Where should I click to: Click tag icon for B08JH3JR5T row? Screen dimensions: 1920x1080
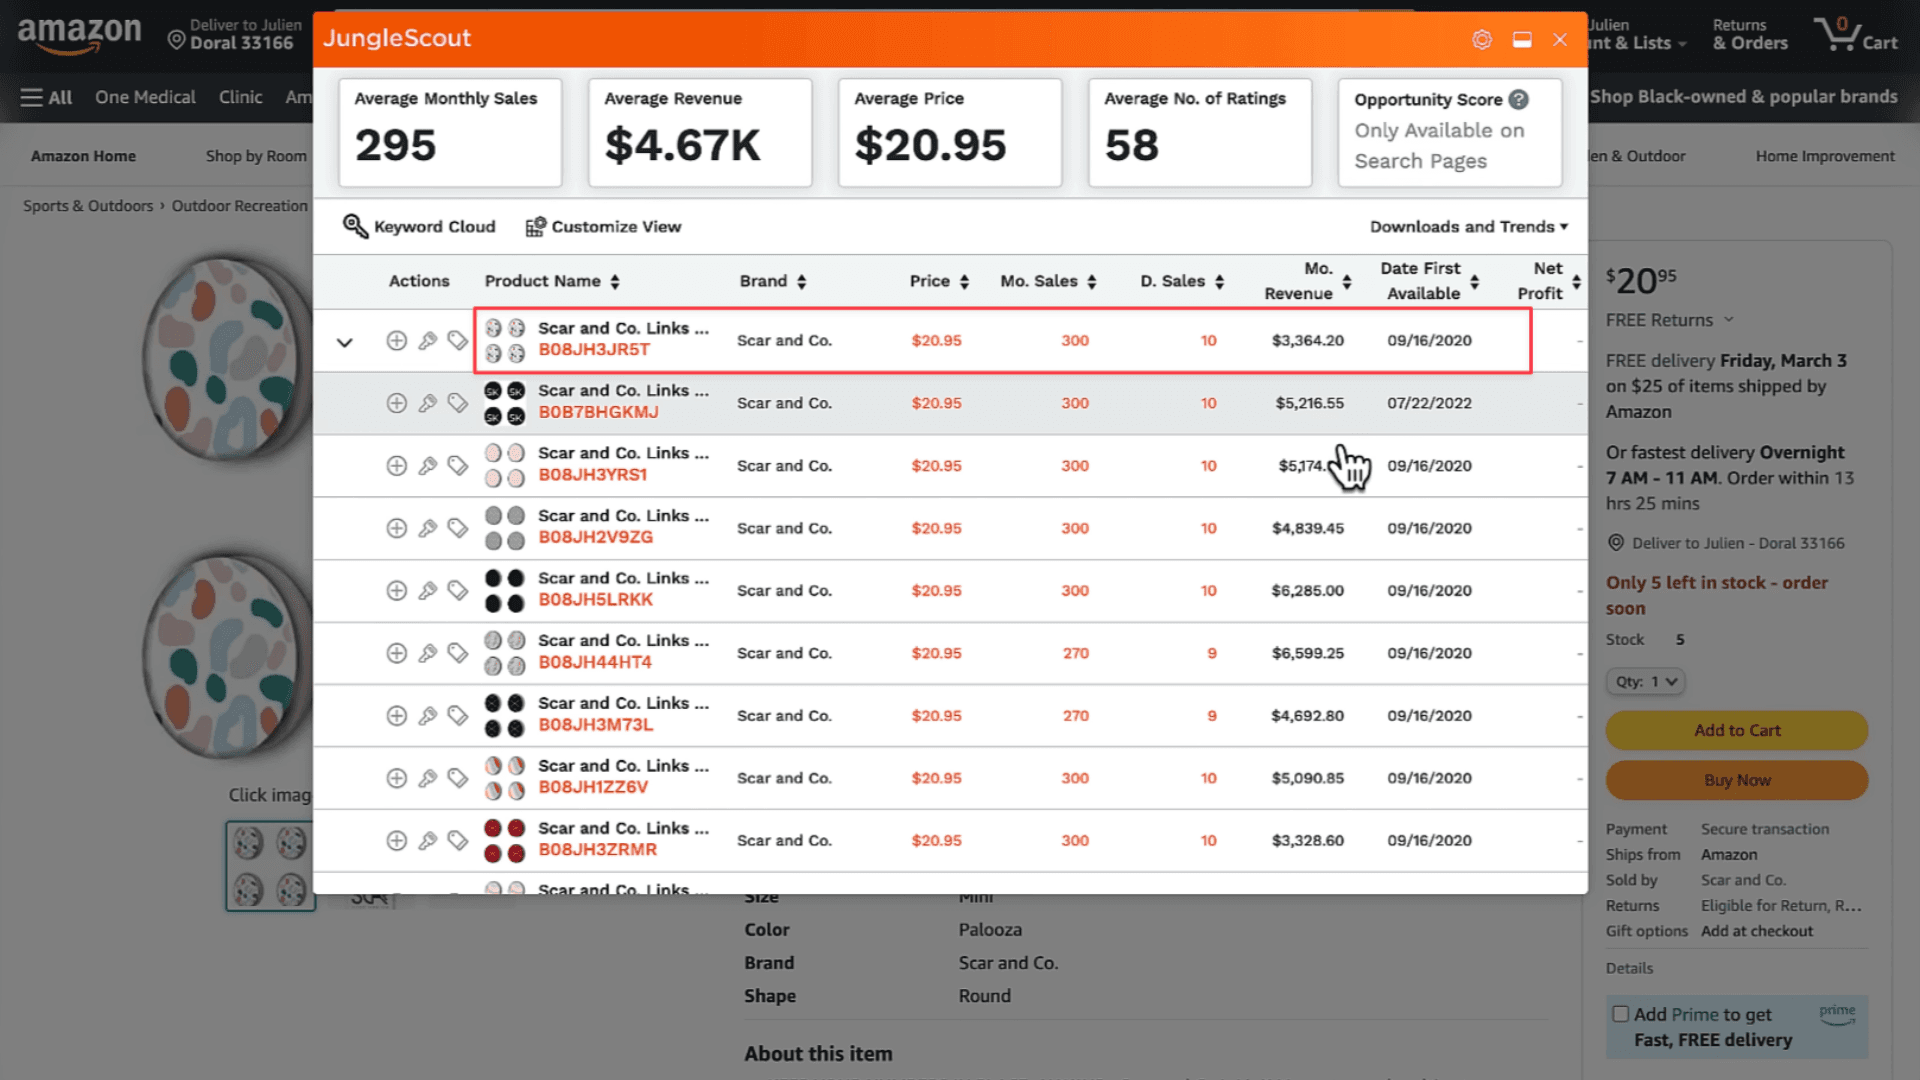tap(457, 340)
